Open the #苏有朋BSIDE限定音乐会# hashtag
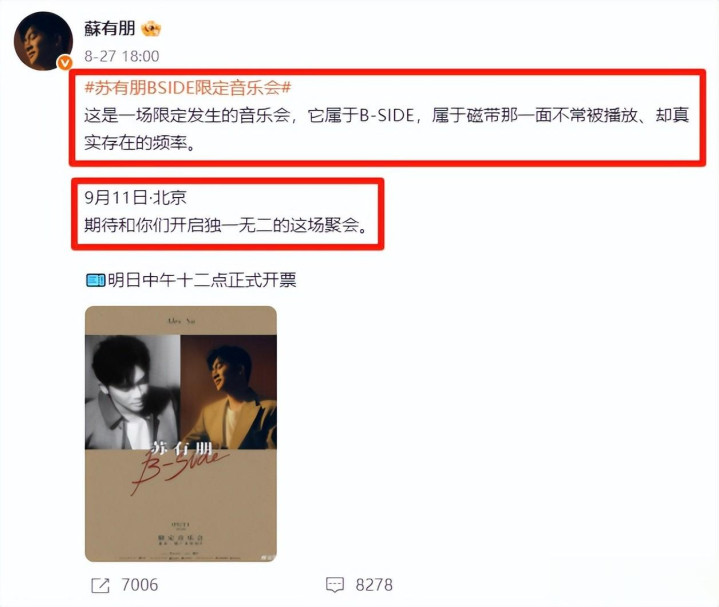Image resolution: width=719 pixels, height=607 pixels. coord(188,87)
